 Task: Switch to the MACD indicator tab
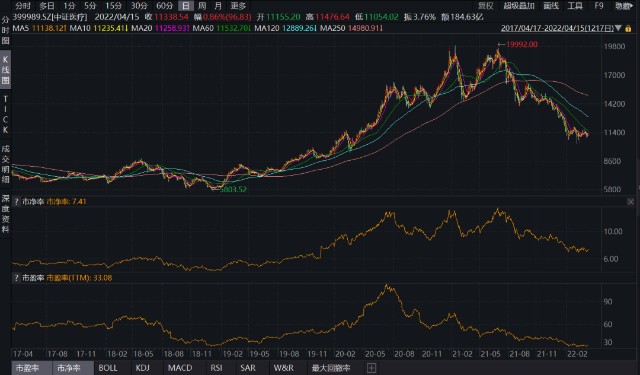click(x=180, y=368)
